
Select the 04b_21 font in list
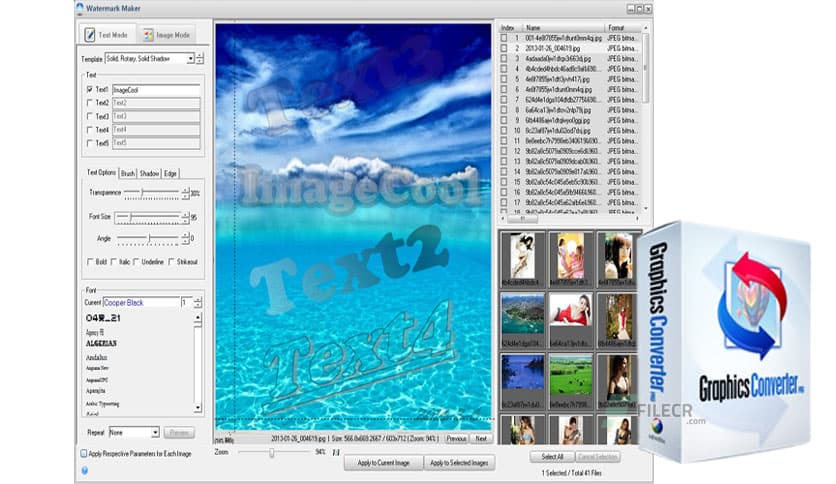pos(103,318)
